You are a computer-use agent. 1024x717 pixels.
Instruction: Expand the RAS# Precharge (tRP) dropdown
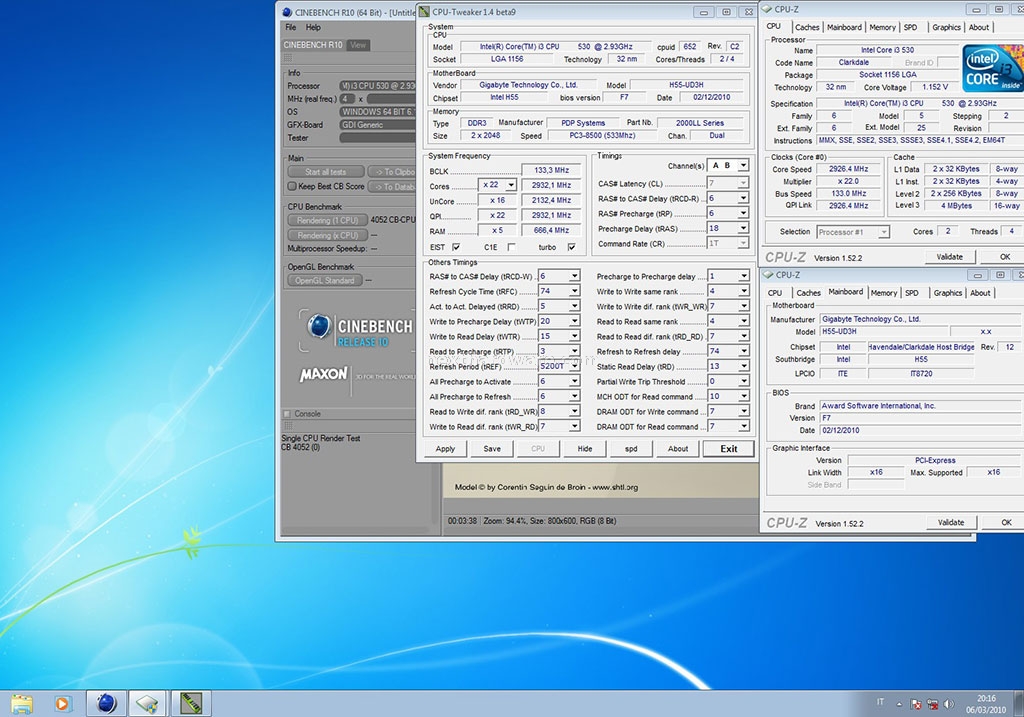pos(743,214)
